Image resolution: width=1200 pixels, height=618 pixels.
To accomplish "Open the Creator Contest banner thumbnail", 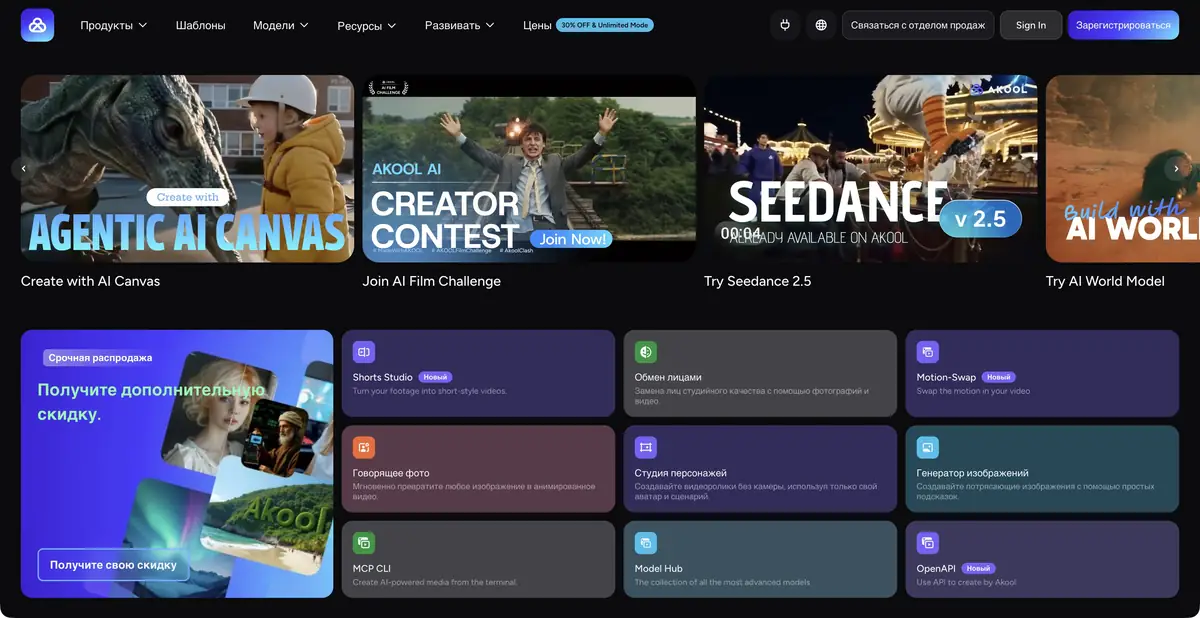I will click(x=529, y=169).
